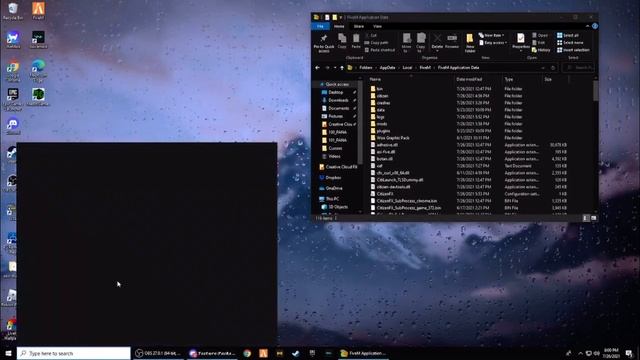Click History in the Open group

click(541, 50)
